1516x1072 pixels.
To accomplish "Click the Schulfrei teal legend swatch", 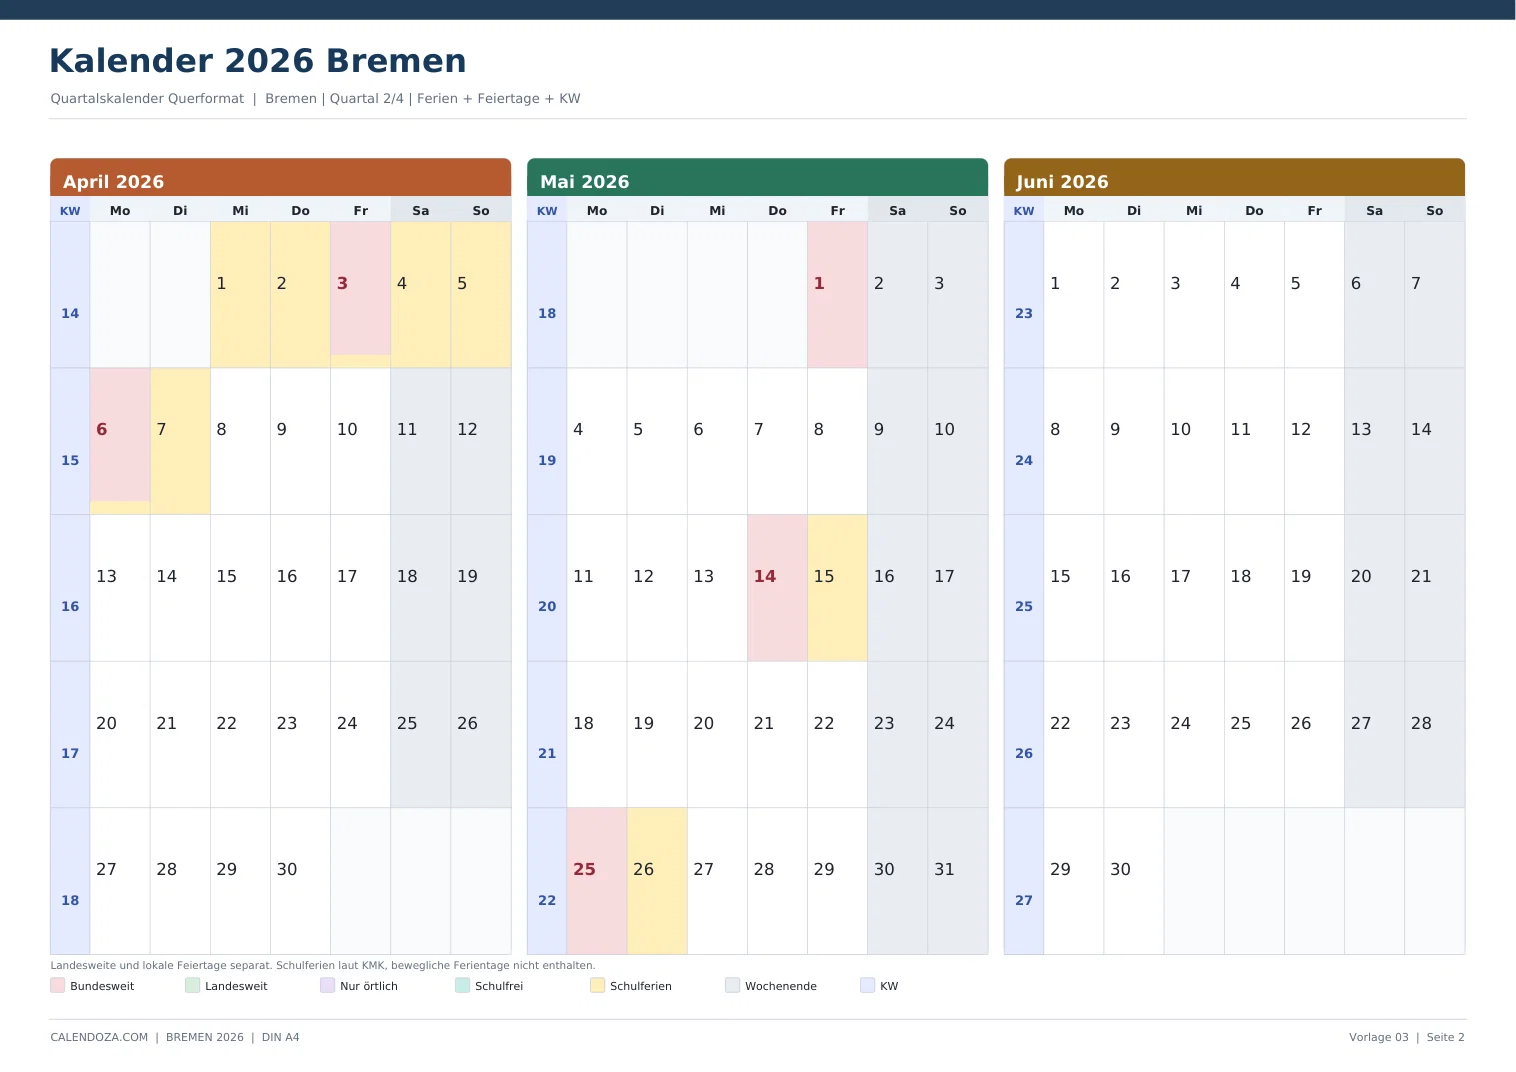I will [x=463, y=985].
